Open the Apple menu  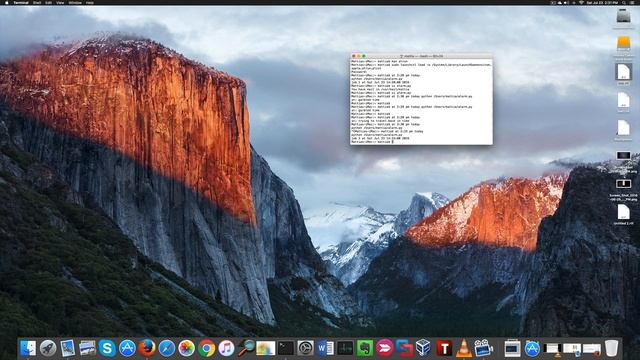[x=7, y=2]
